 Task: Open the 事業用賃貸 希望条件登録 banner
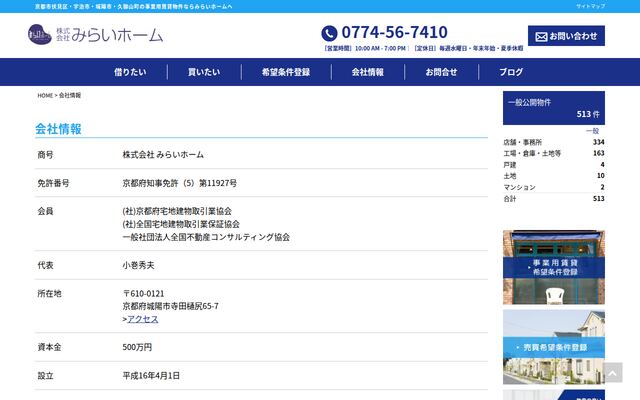pos(553,267)
